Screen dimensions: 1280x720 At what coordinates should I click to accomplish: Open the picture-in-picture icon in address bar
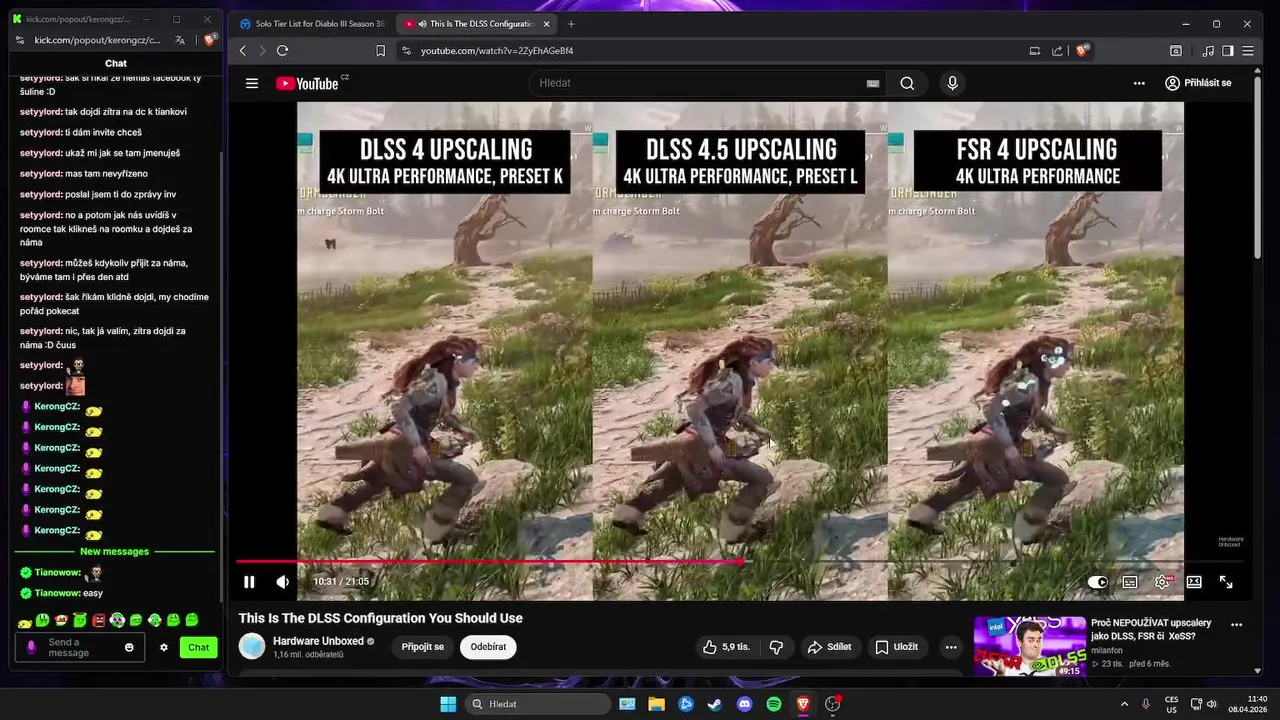click(x=1034, y=51)
